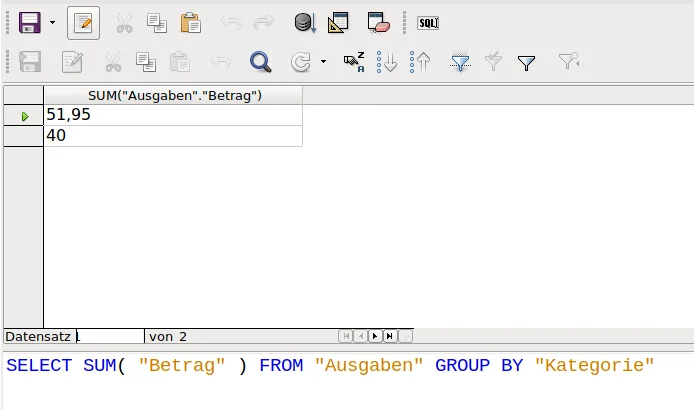Select the cell containing 51,95
Viewport: 694px width, 410px height.
pos(173,115)
